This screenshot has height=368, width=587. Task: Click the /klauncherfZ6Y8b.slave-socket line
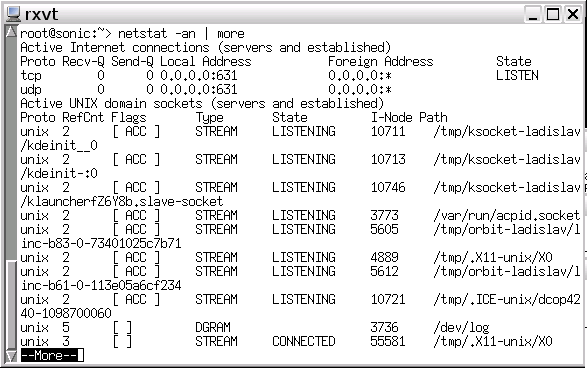coord(122,201)
